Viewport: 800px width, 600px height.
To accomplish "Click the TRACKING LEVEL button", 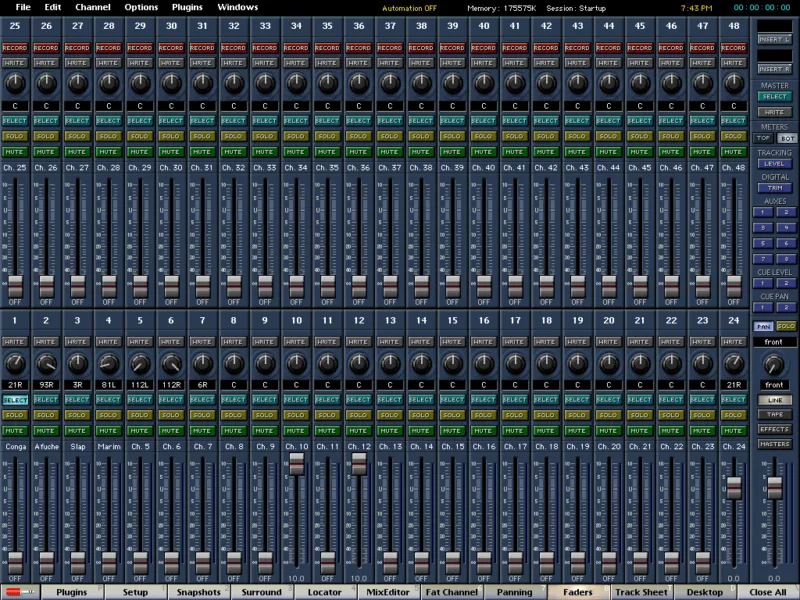I will coord(774,164).
